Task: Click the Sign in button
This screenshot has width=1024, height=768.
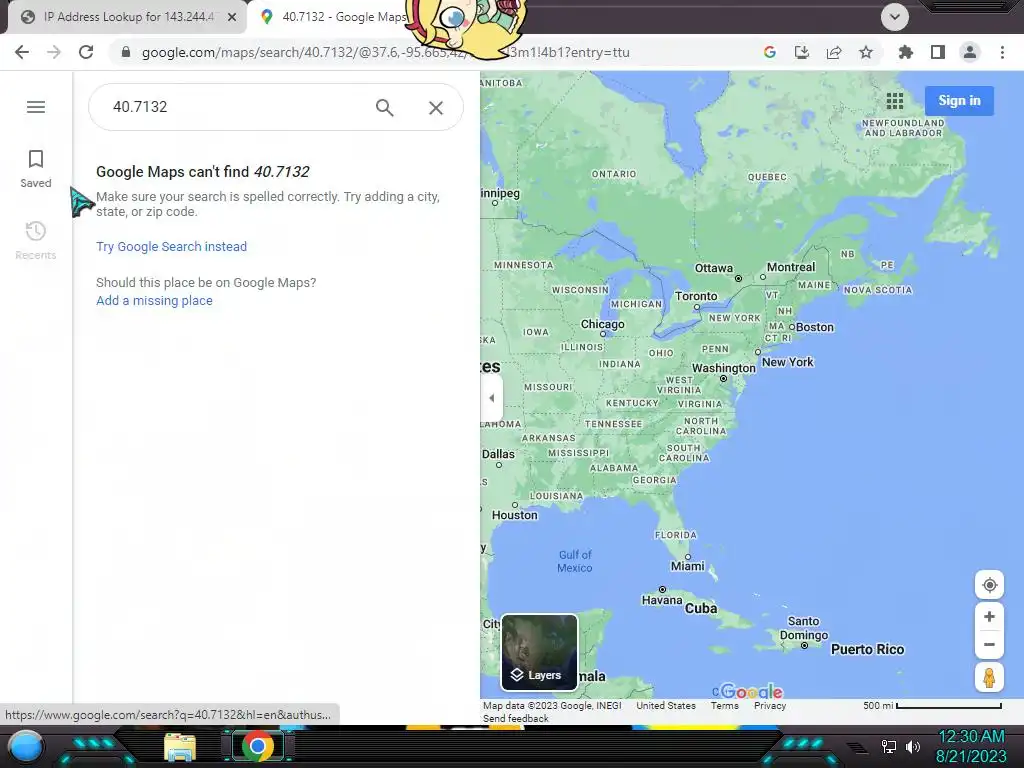Action: click(959, 101)
